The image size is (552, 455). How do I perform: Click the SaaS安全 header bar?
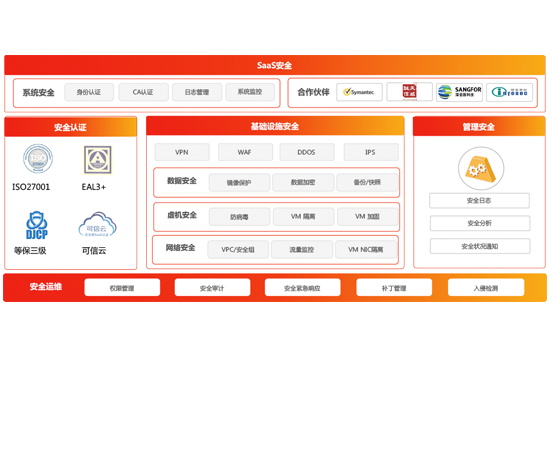(275, 65)
